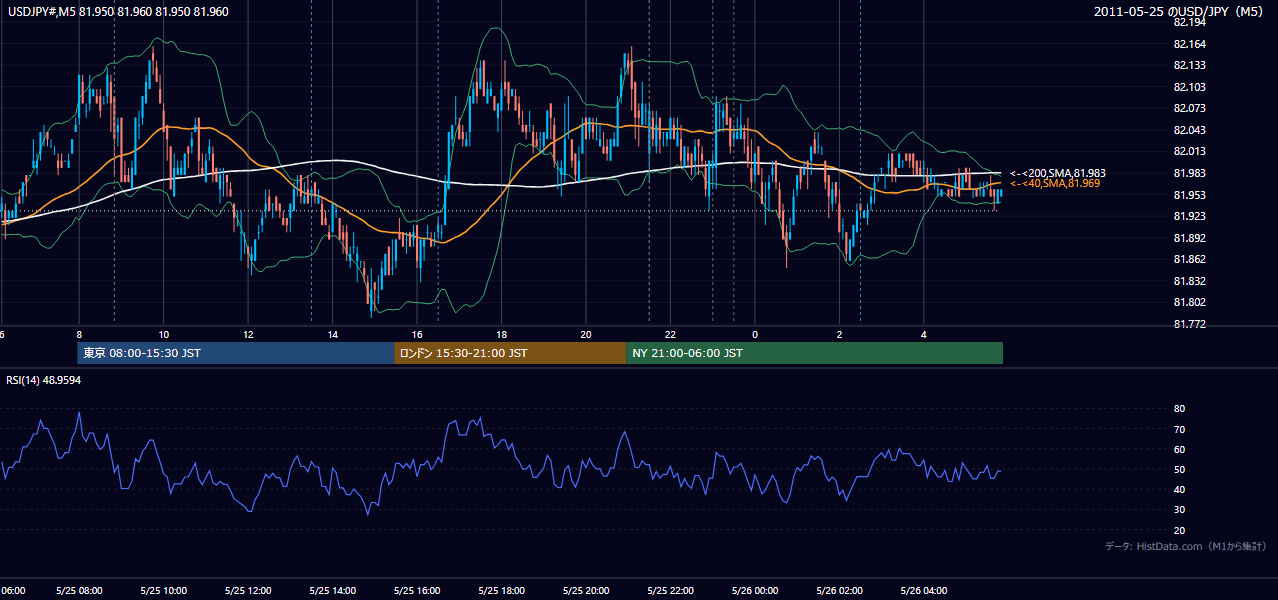
Task: Click the 82.103 price axis label
Action: click(1190, 87)
